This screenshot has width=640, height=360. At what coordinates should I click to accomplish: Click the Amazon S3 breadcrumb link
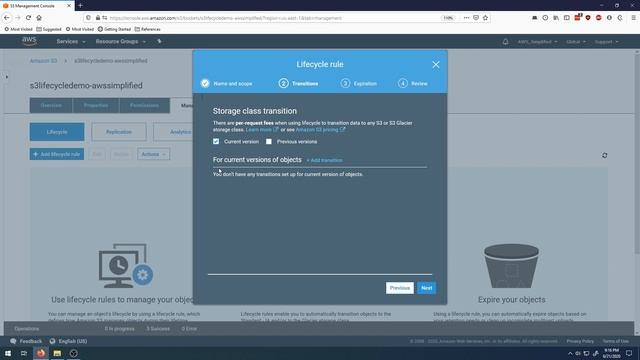point(43,61)
